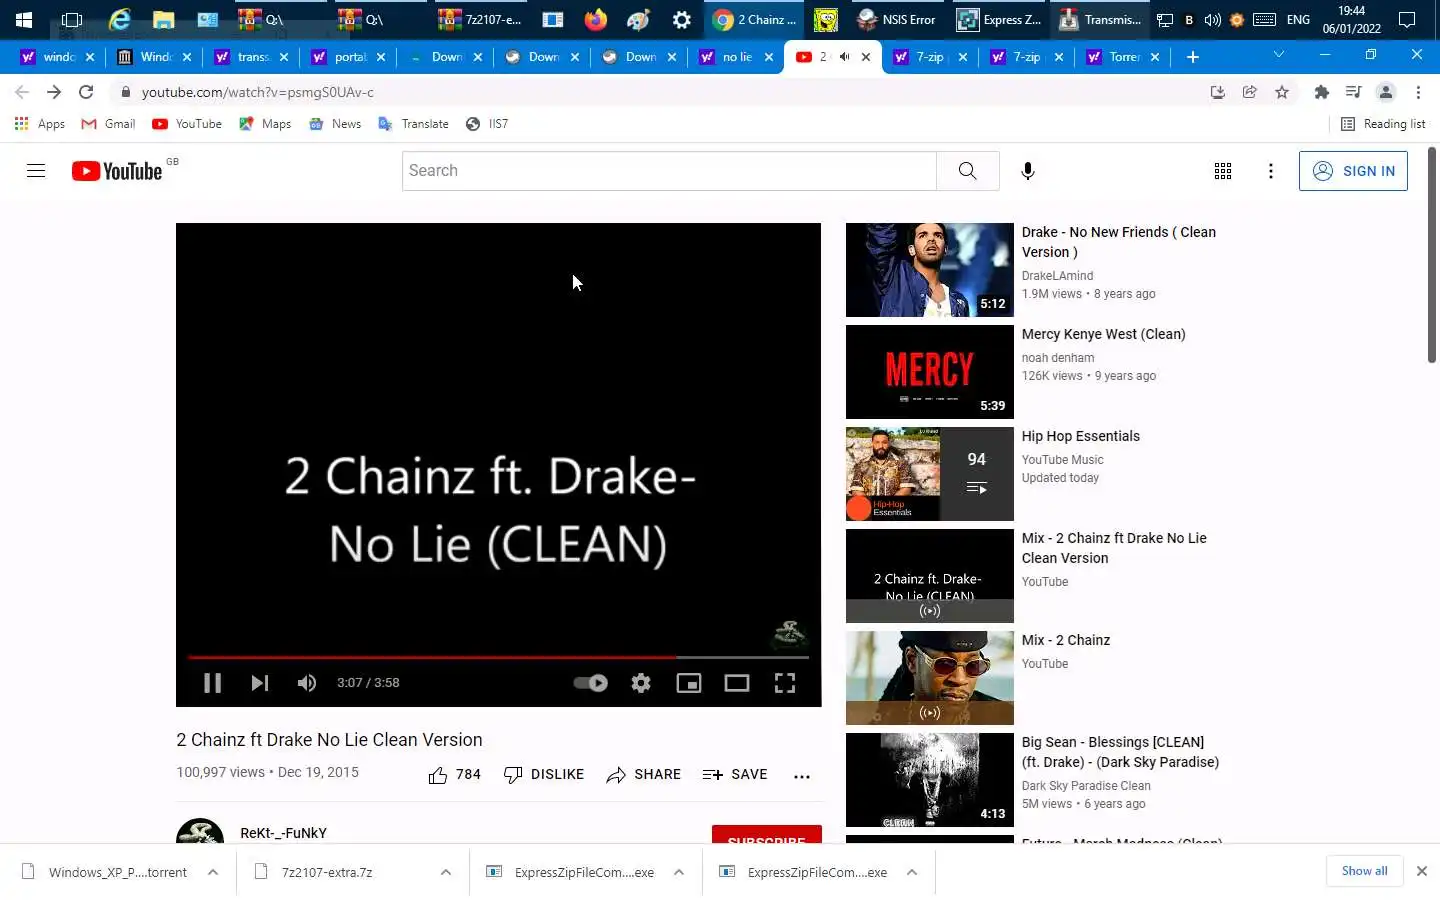
Task: Open YouTube settings three-dot menu
Action: coord(1271,171)
